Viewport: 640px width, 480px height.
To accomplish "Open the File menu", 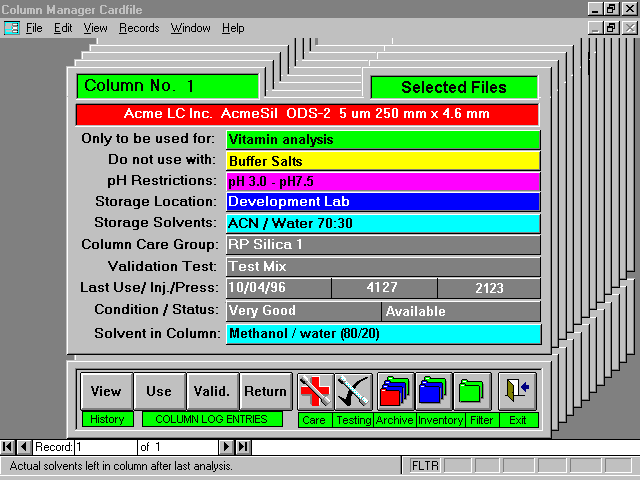I will pos(34,28).
